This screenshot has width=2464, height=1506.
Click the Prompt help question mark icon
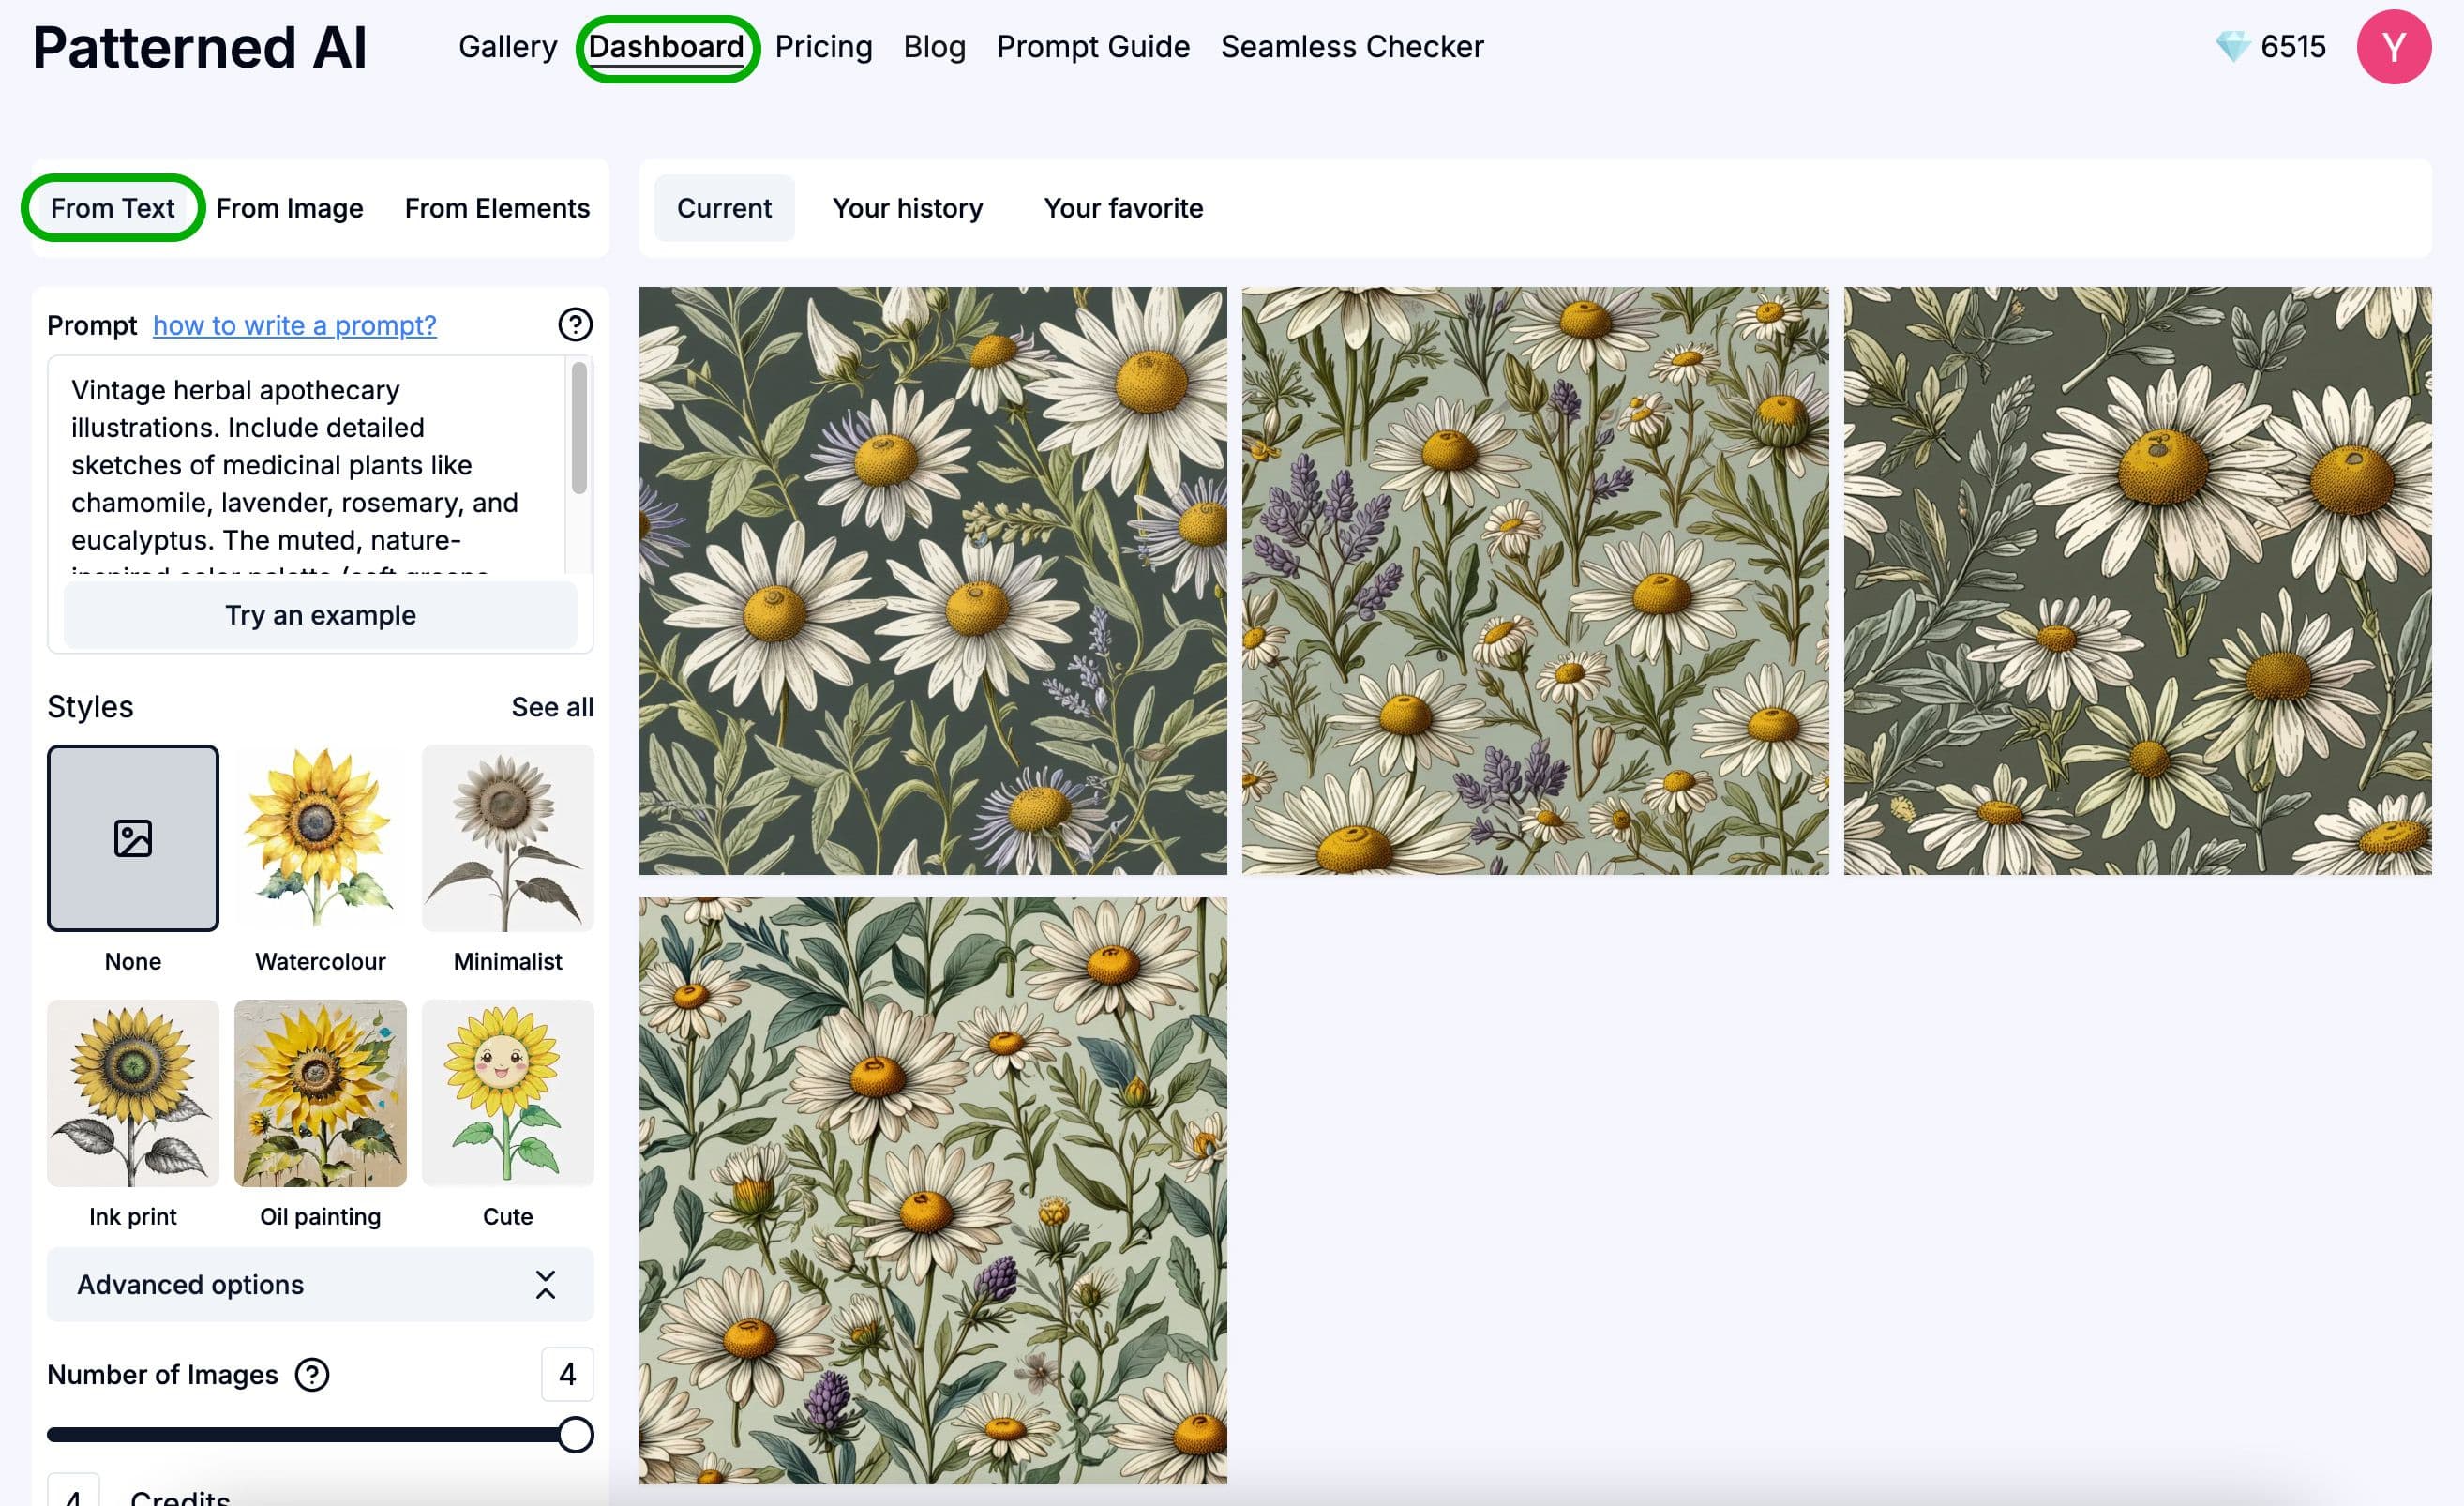pyautogui.click(x=575, y=324)
